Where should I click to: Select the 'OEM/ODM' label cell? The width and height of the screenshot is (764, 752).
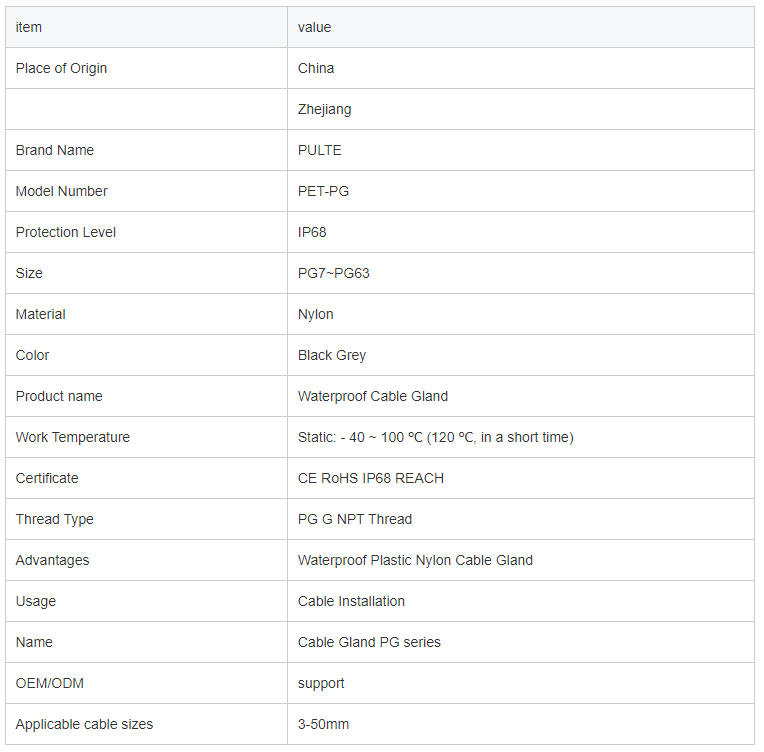(x=146, y=683)
